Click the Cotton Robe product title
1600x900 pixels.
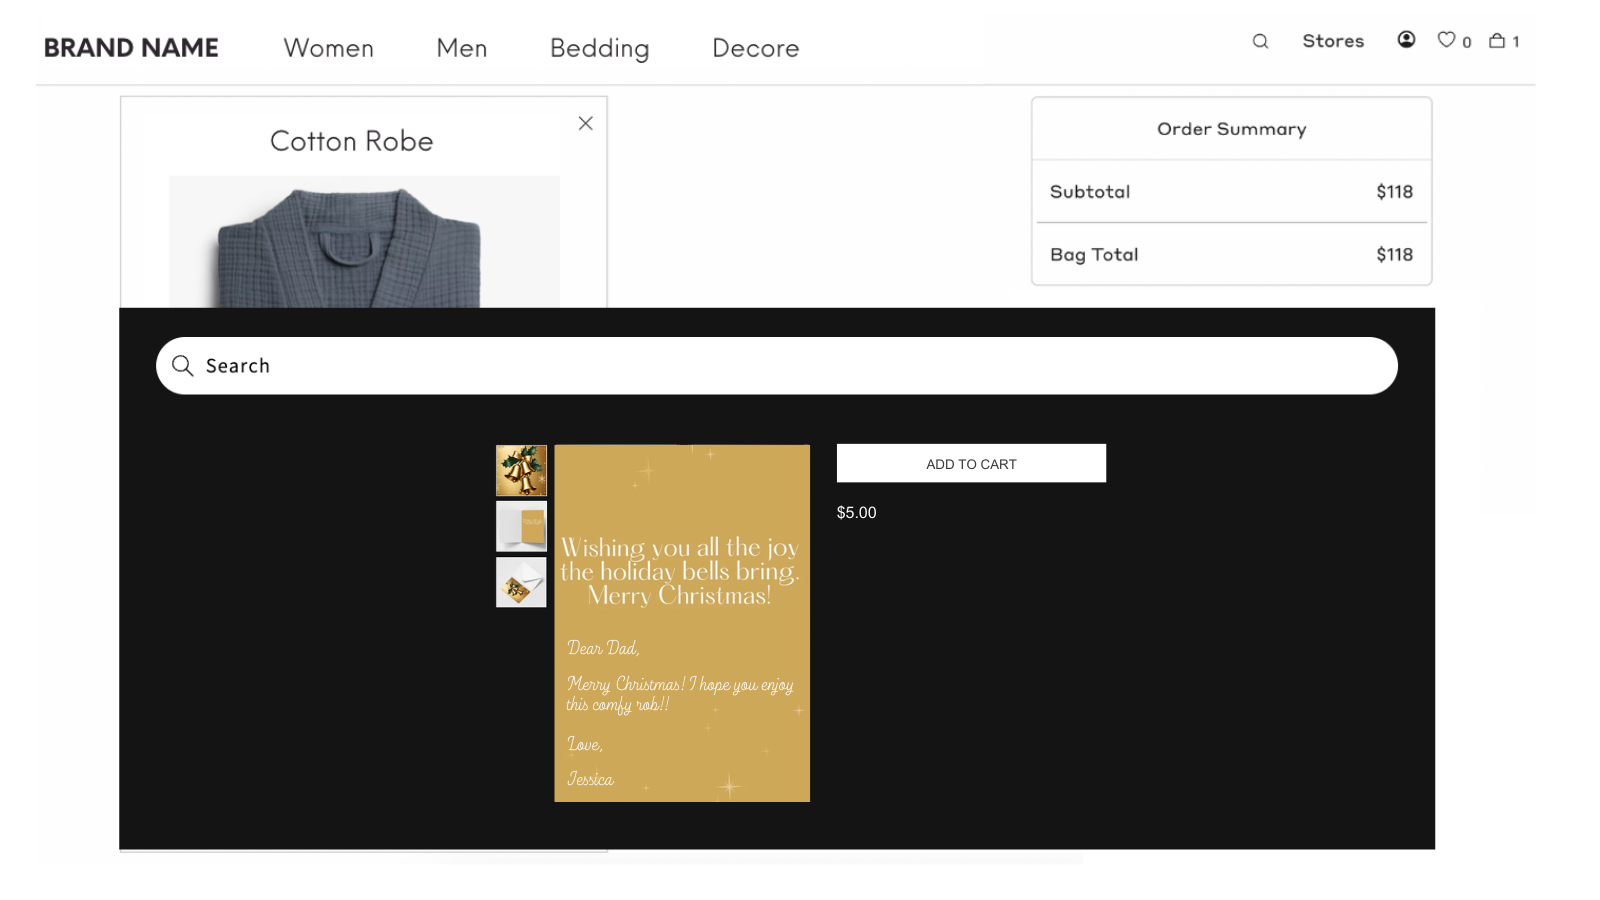point(351,141)
